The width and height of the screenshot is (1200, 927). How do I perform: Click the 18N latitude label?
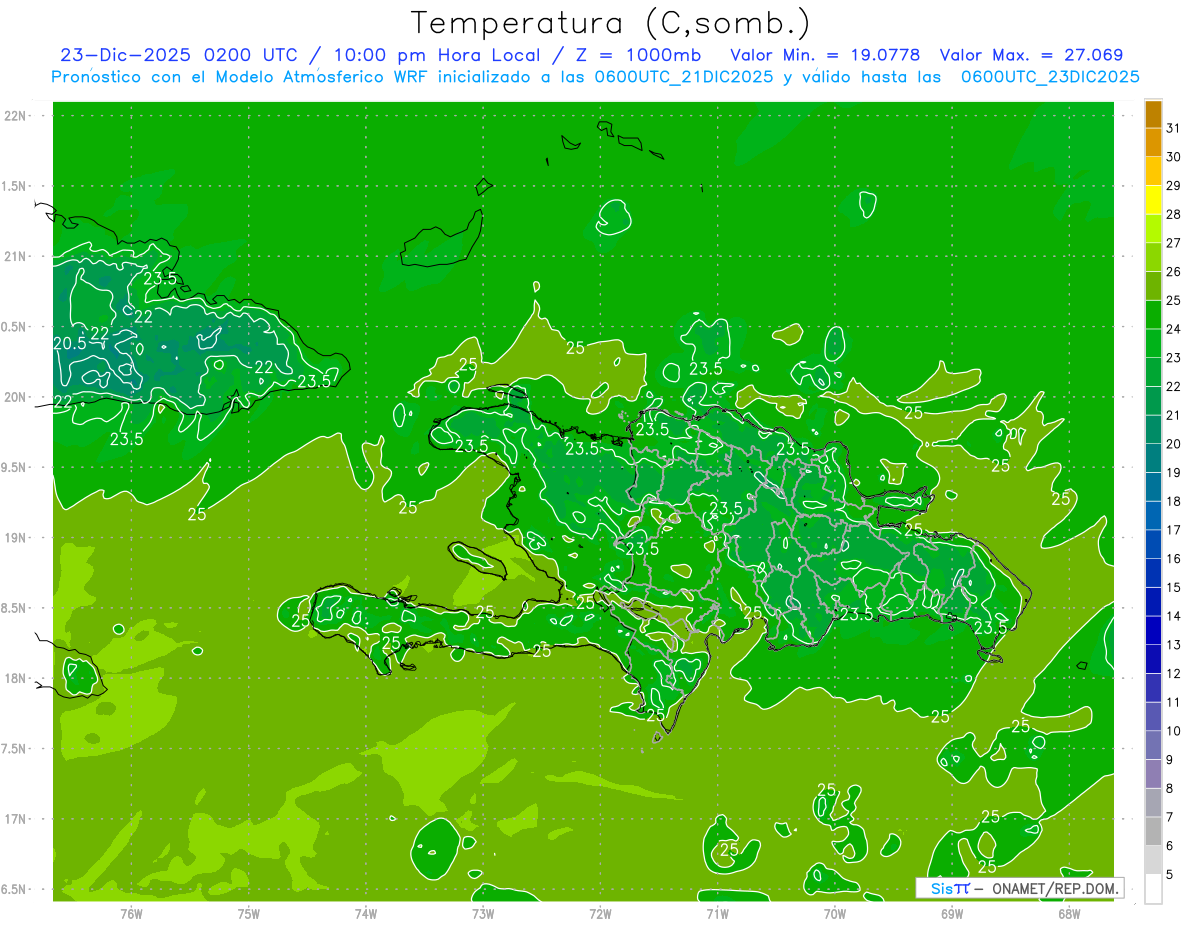point(15,678)
